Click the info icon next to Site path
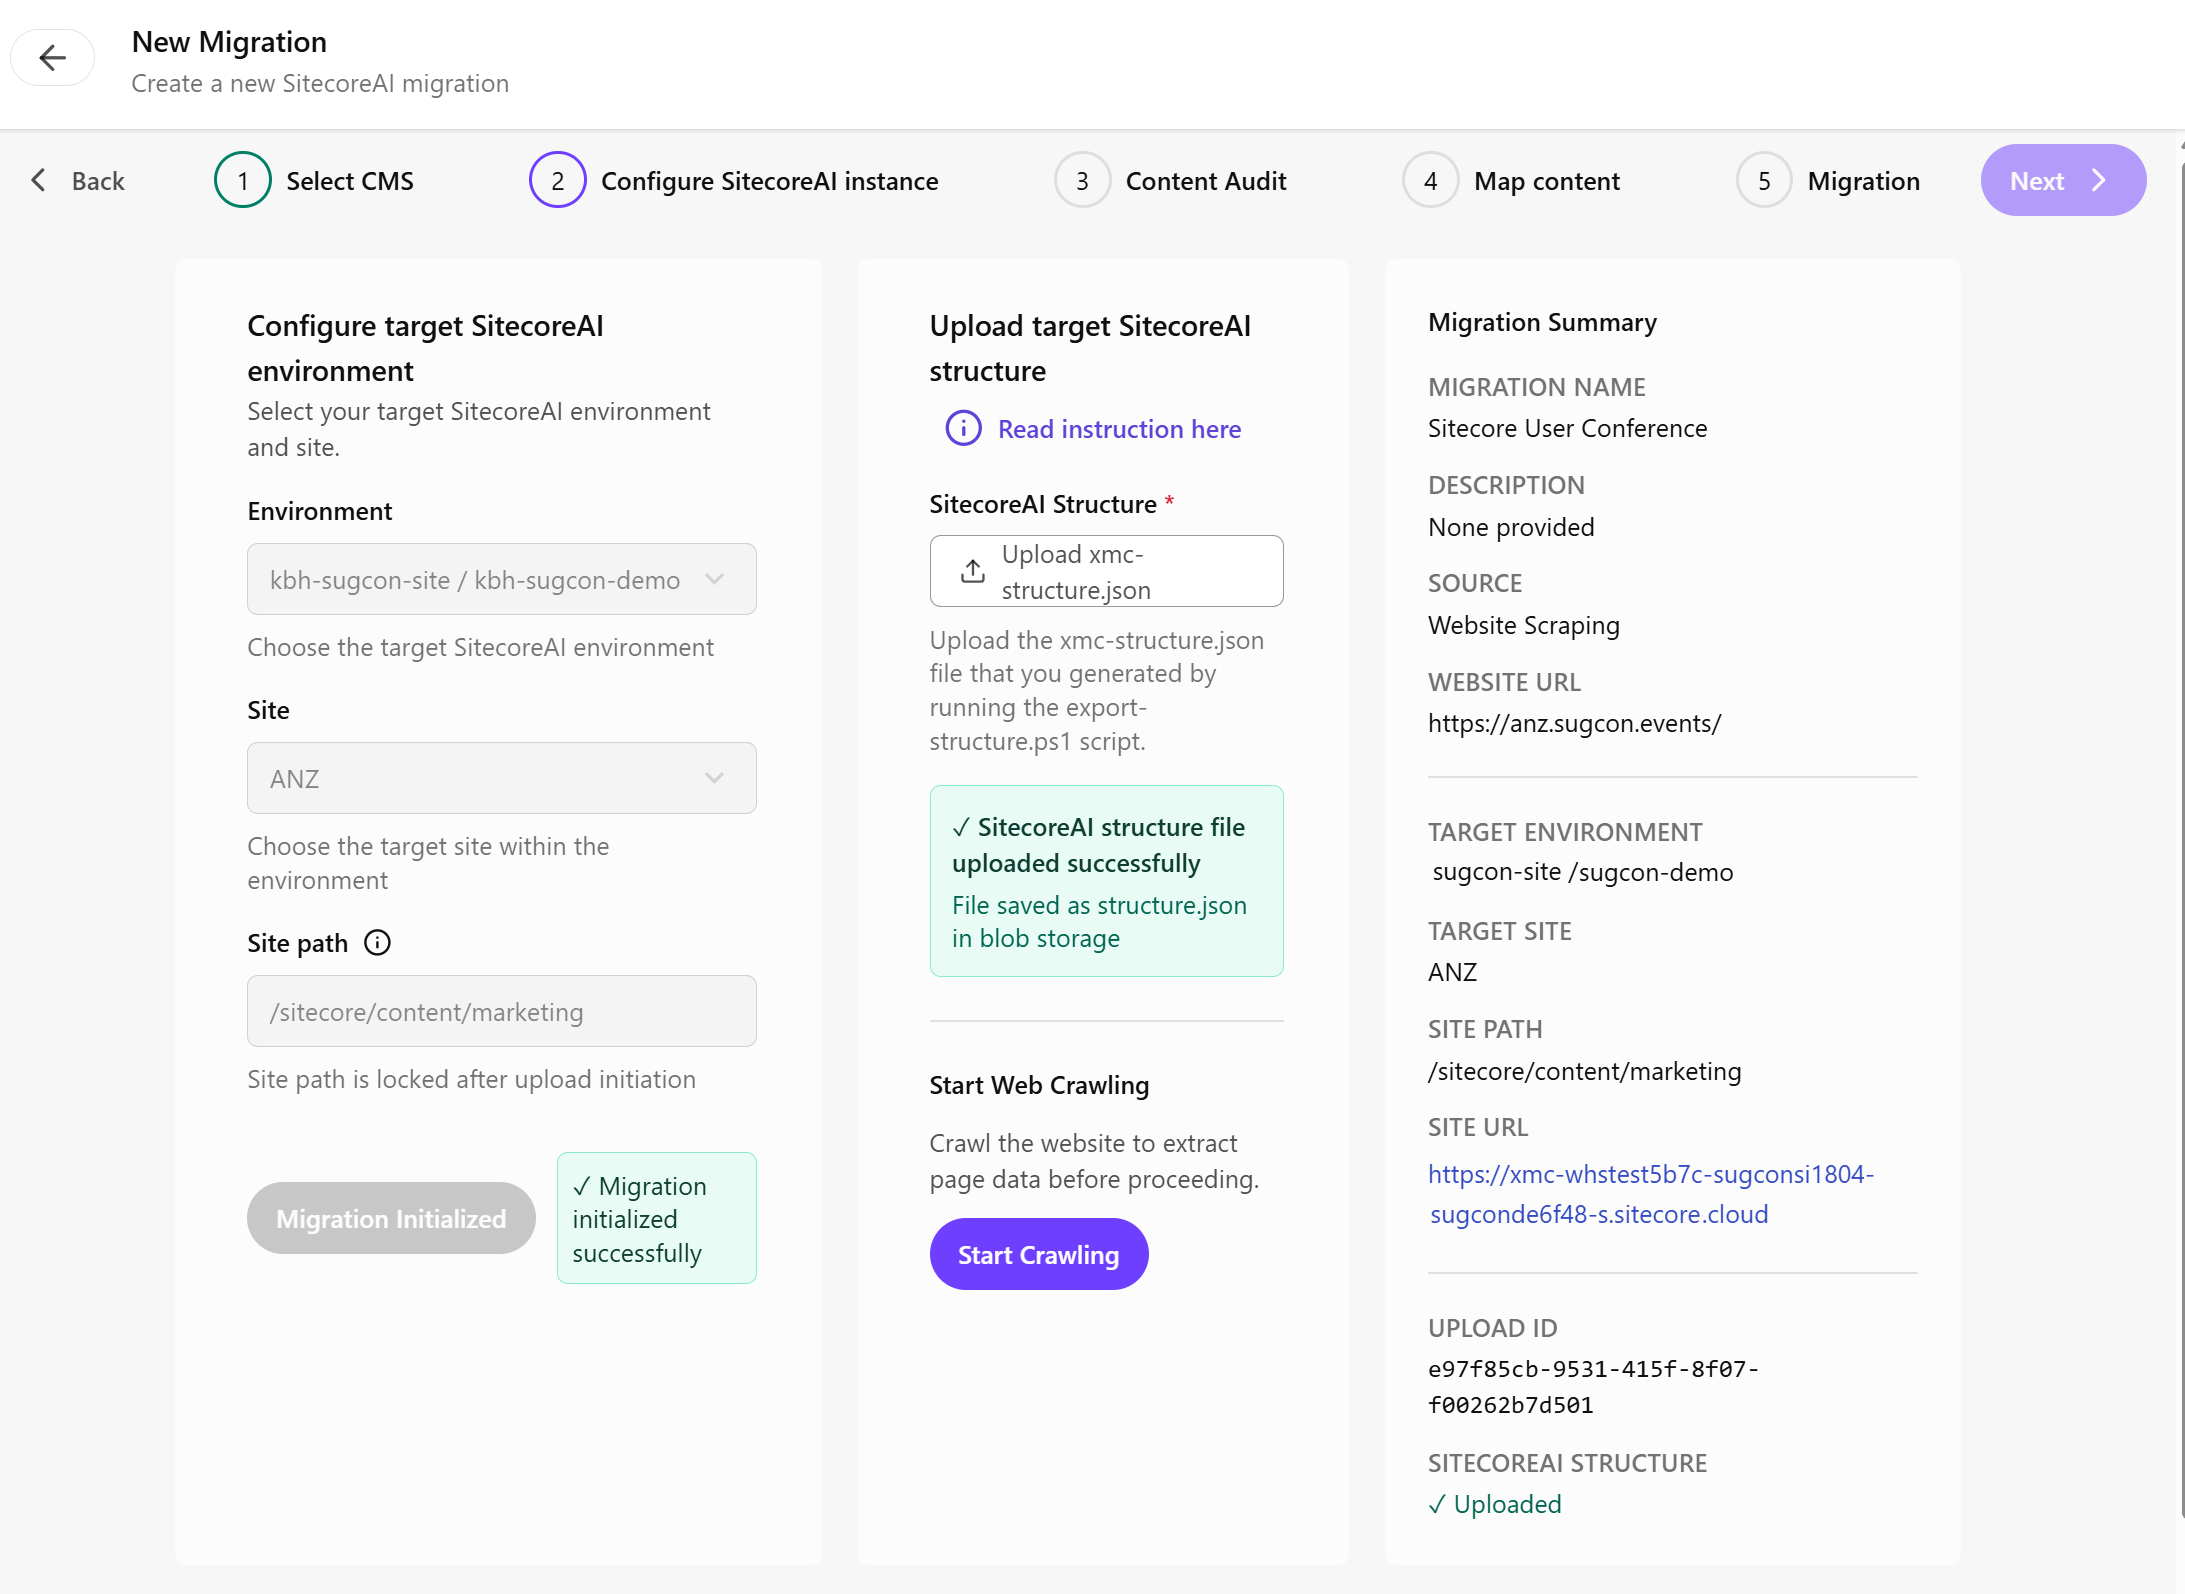 (377, 943)
